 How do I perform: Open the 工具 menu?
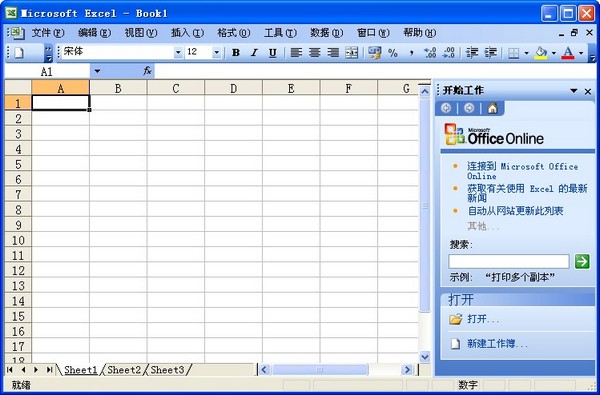coord(280,33)
